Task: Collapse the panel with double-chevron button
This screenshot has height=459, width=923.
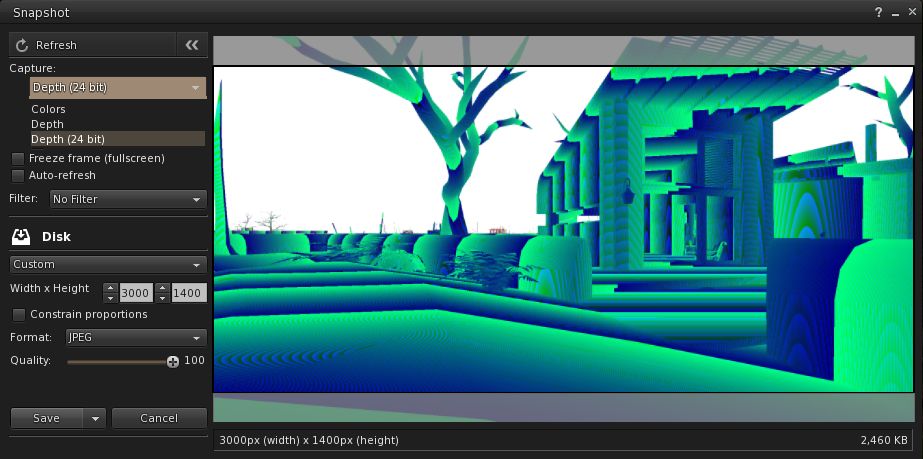Action: click(x=192, y=45)
